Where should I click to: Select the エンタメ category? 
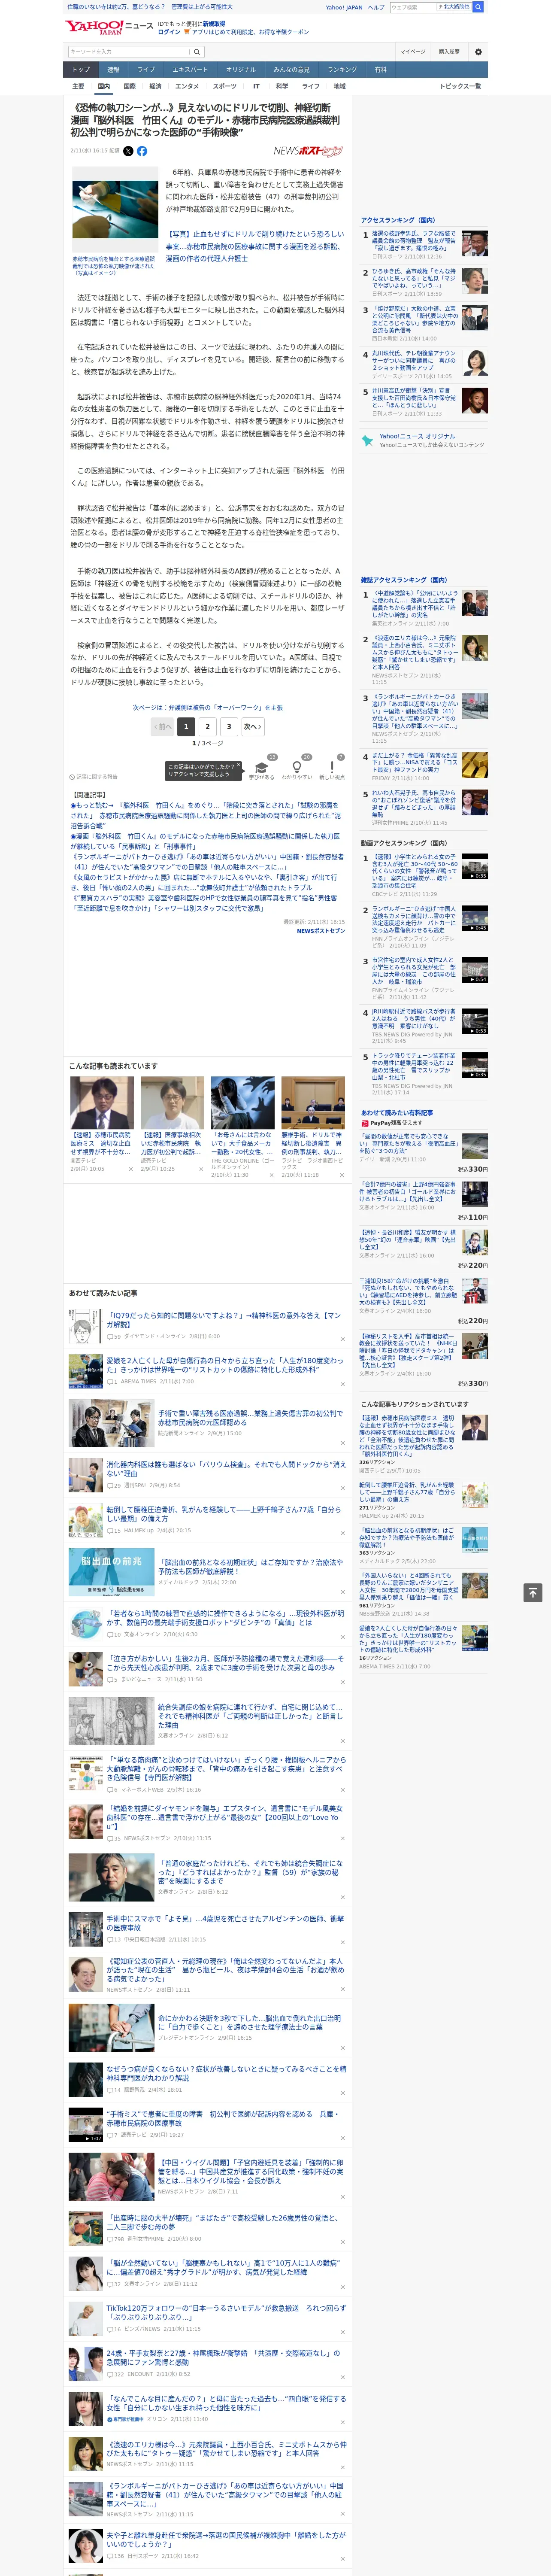coord(187,86)
